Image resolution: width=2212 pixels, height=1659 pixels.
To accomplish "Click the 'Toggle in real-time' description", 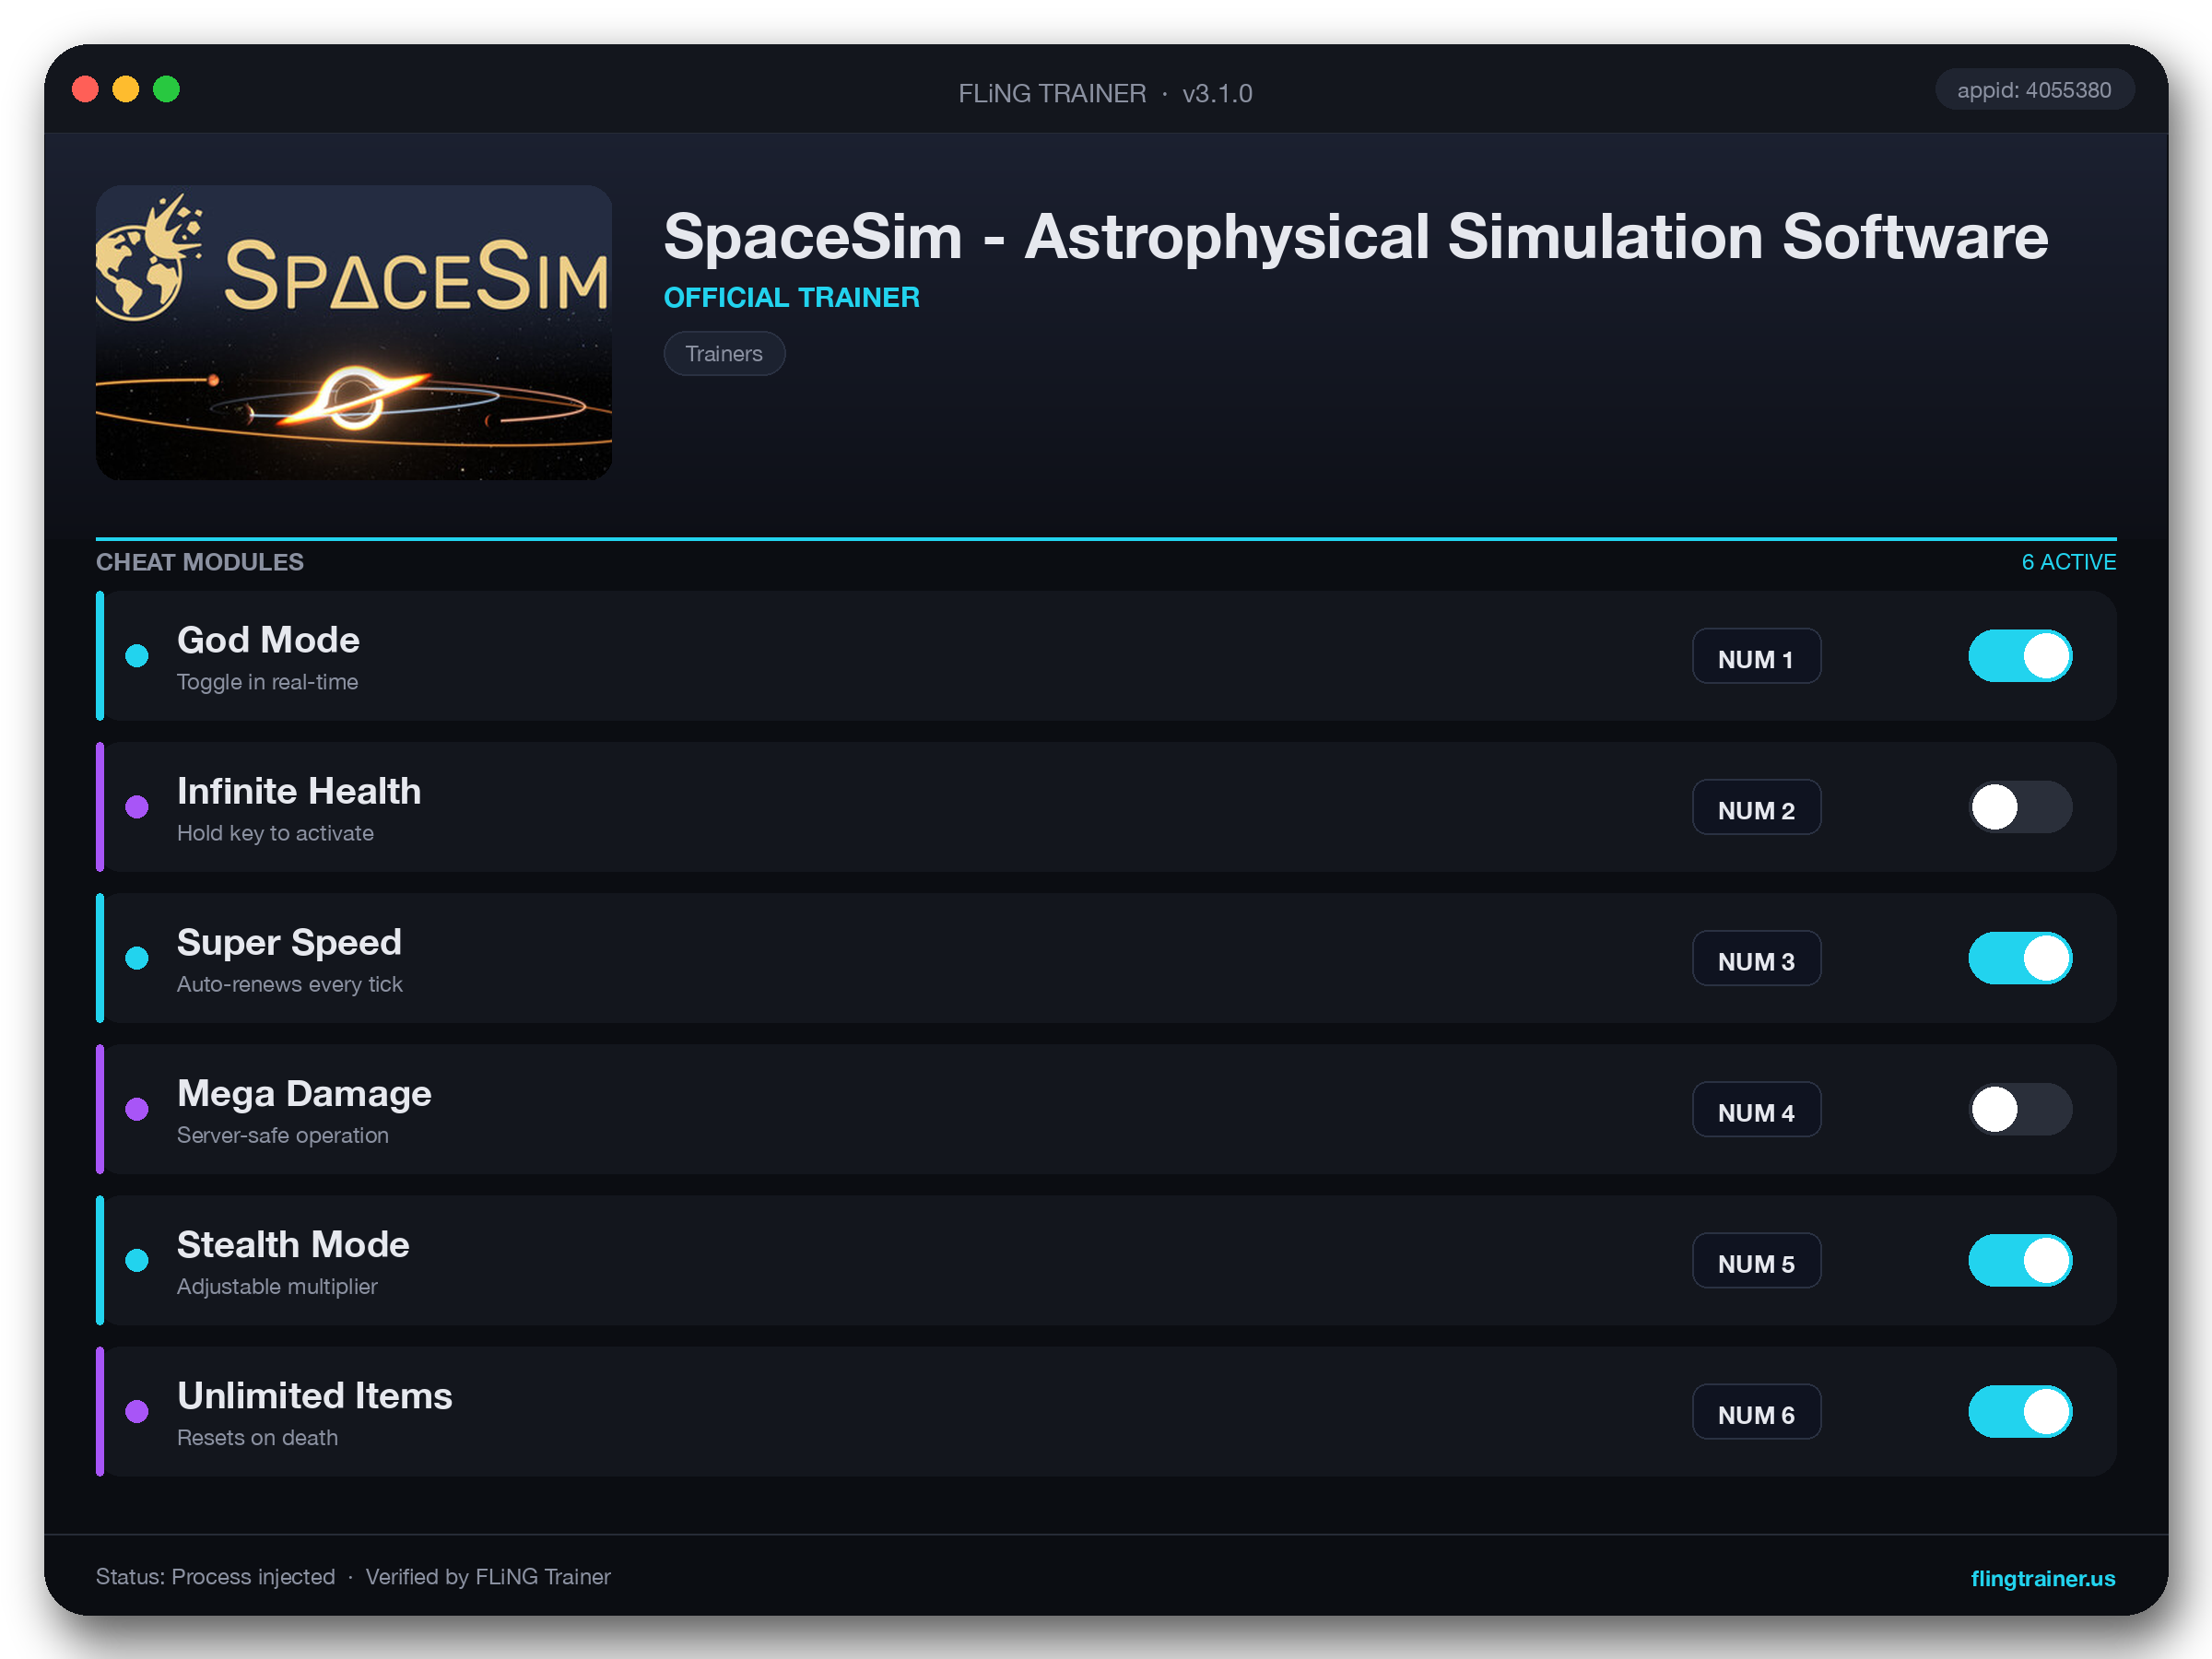I will tap(267, 682).
